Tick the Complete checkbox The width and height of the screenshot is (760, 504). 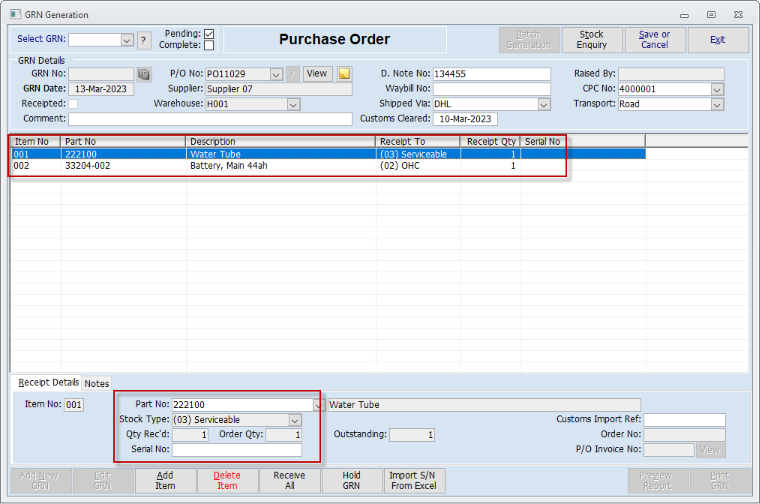tap(209, 45)
